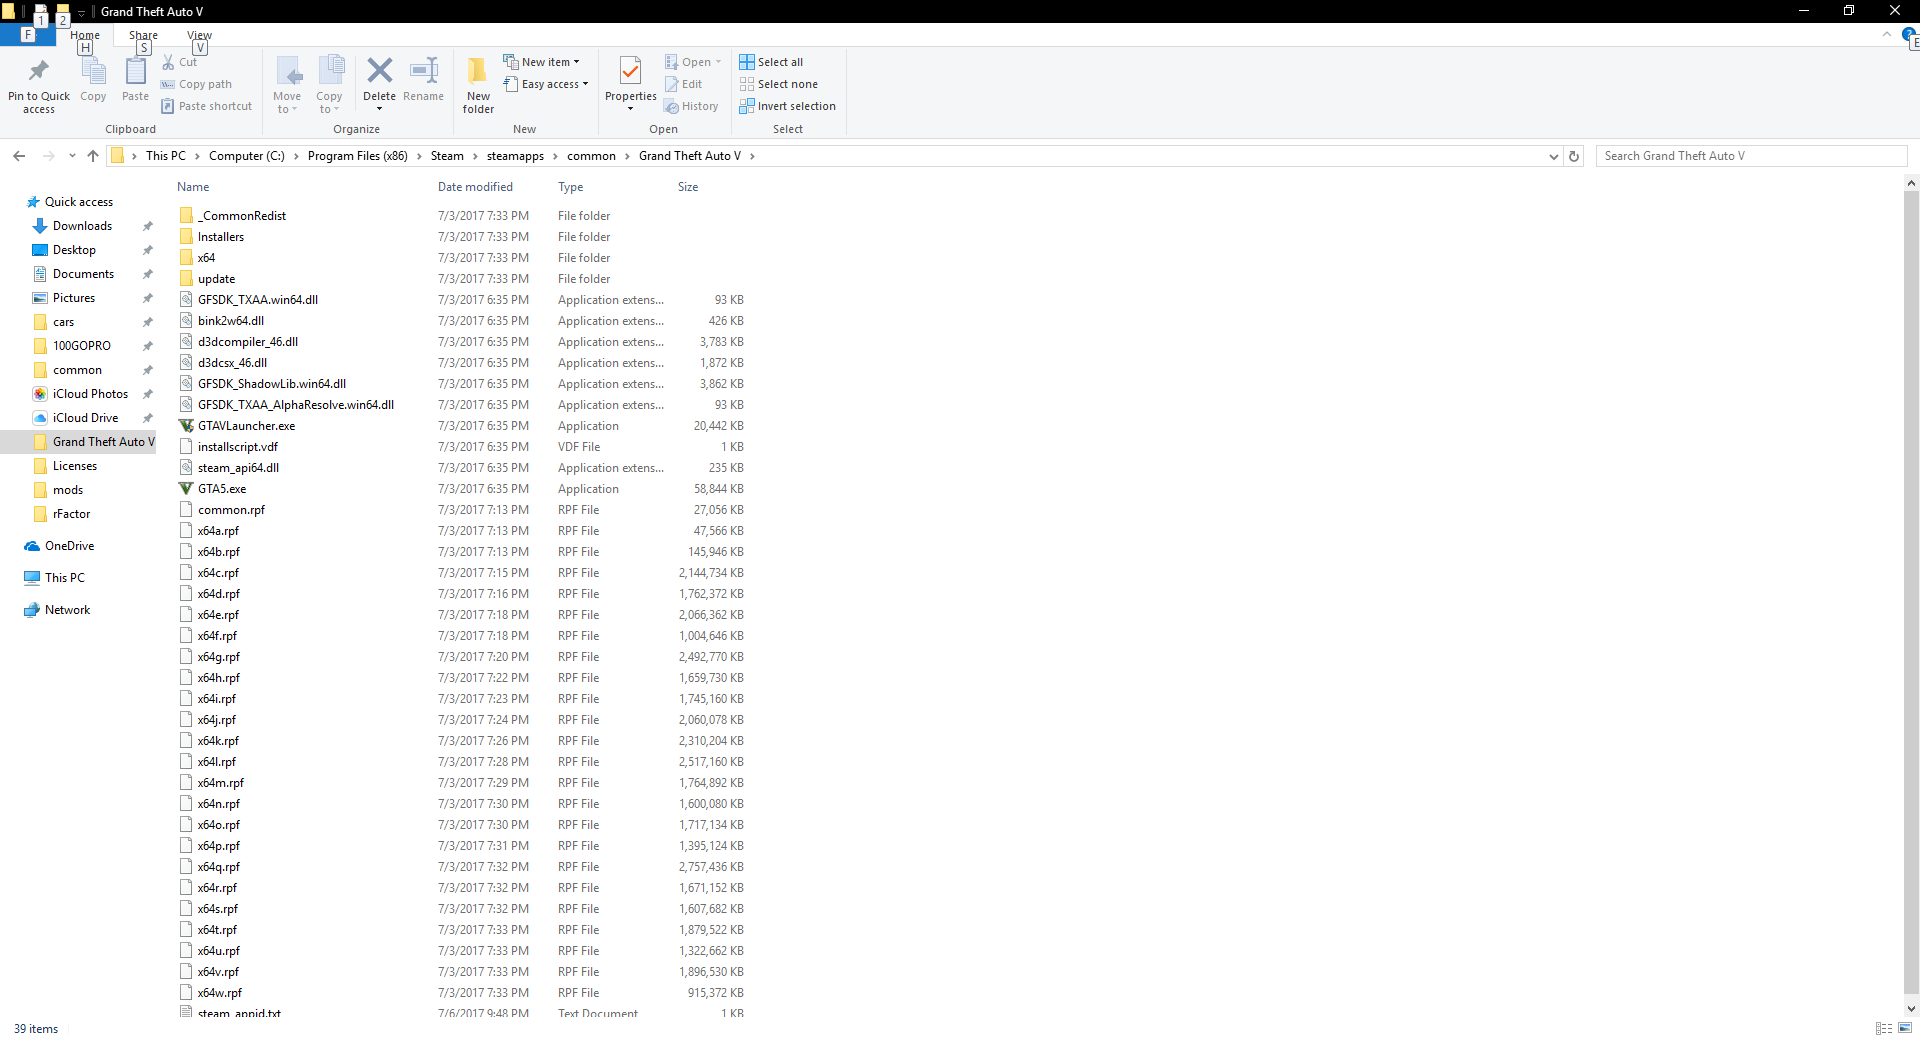Click the Rename icon
Image resolution: width=1920 pixels, height=1040 pixels.
click(x=424, y=70)
